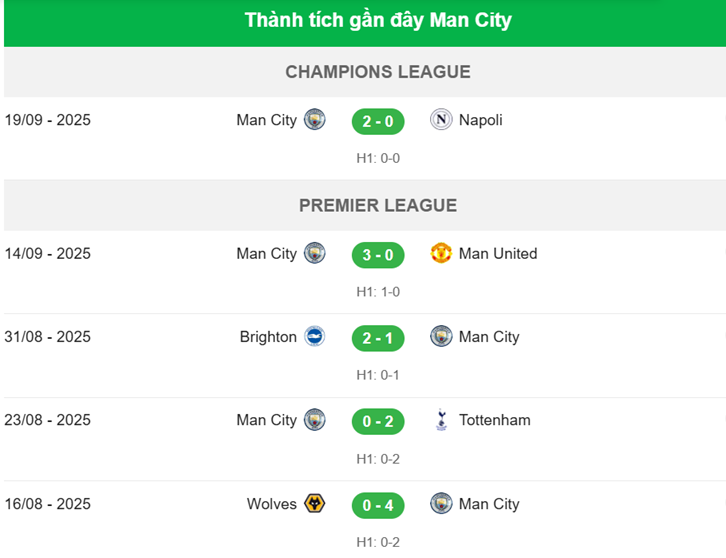Click Man City crest in Napoli match
Image resolution: width=726 pixels, height=558 pixels.
315,120
